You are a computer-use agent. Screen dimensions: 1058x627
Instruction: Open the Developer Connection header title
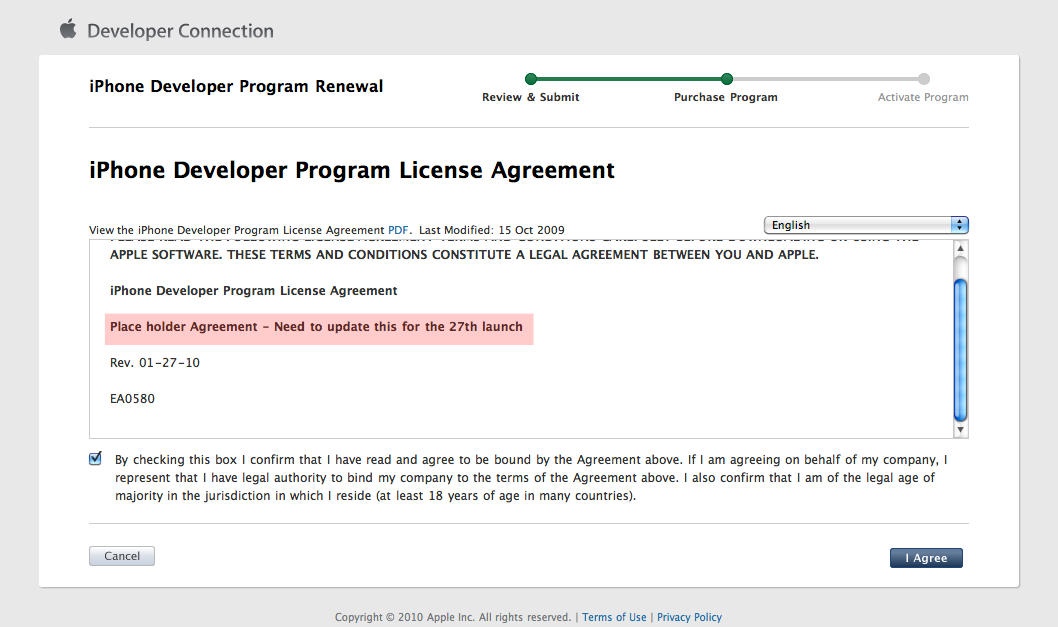[180, 31]
